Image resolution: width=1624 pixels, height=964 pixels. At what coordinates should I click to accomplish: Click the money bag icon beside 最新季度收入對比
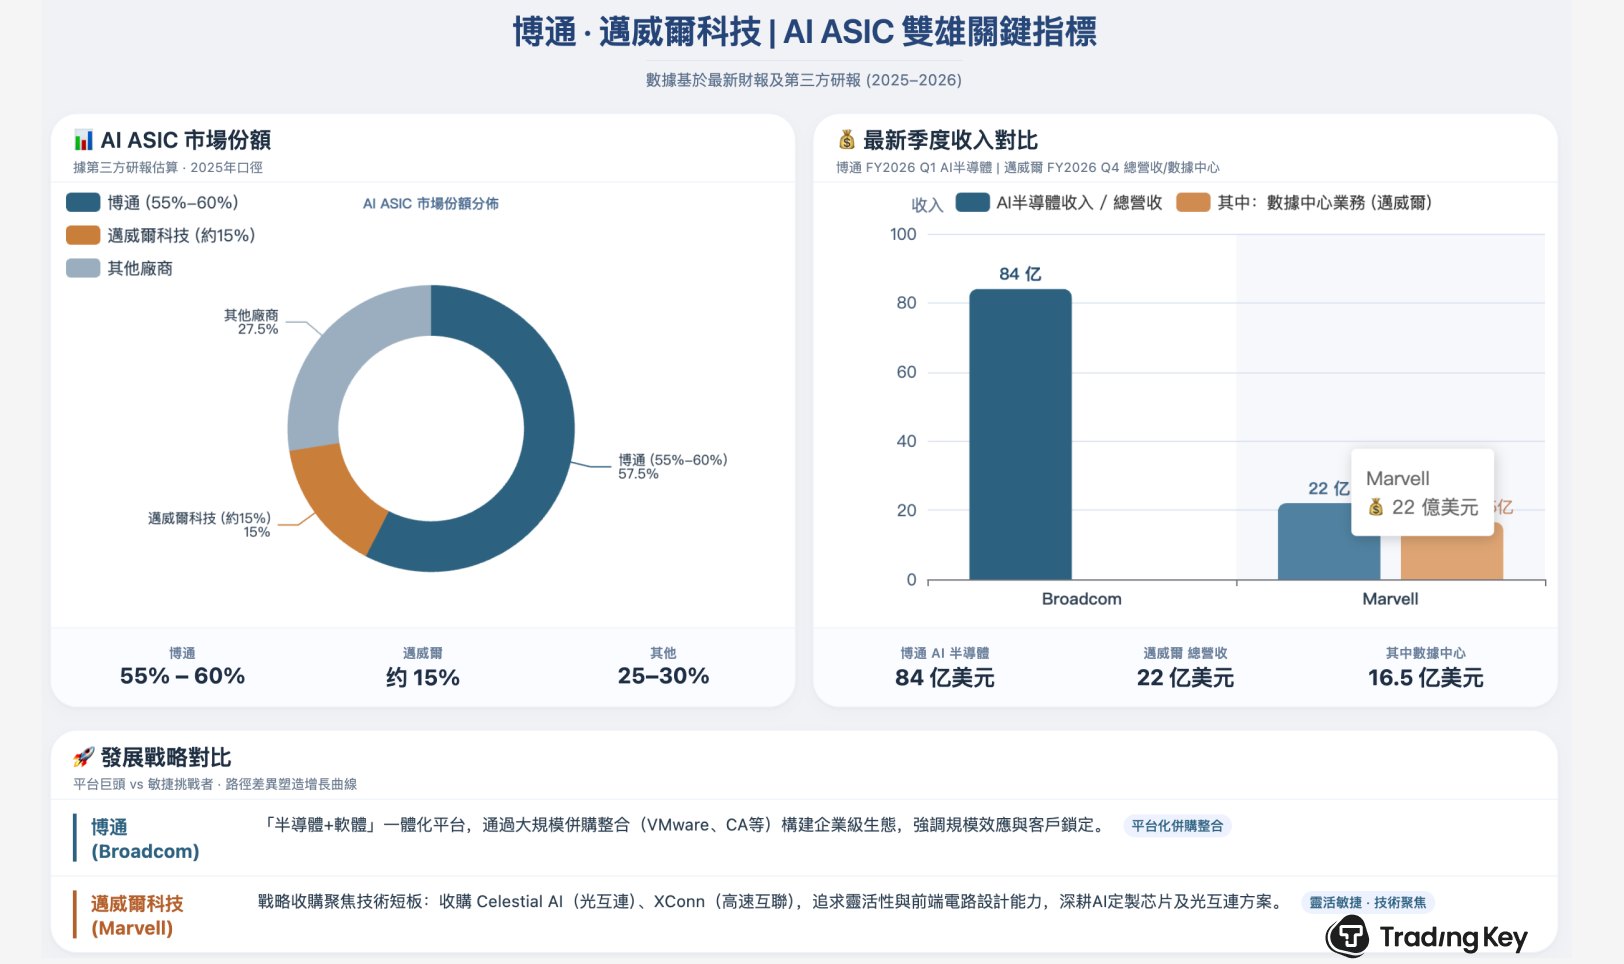point(846,140)
